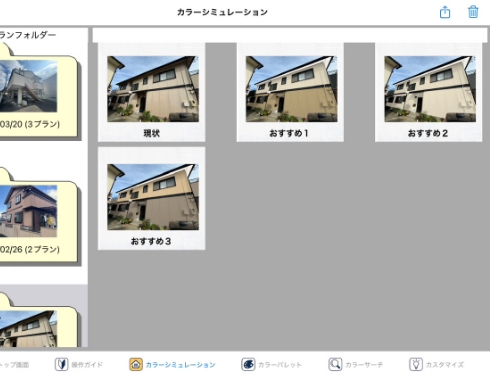Select the おすすめ1 plan thumbnail
The image size is (490, 380).
pos(290,92)
